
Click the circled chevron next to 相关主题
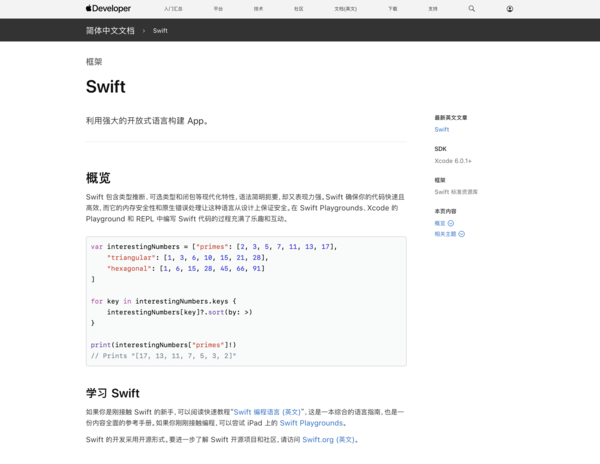(x=461, y=234)
